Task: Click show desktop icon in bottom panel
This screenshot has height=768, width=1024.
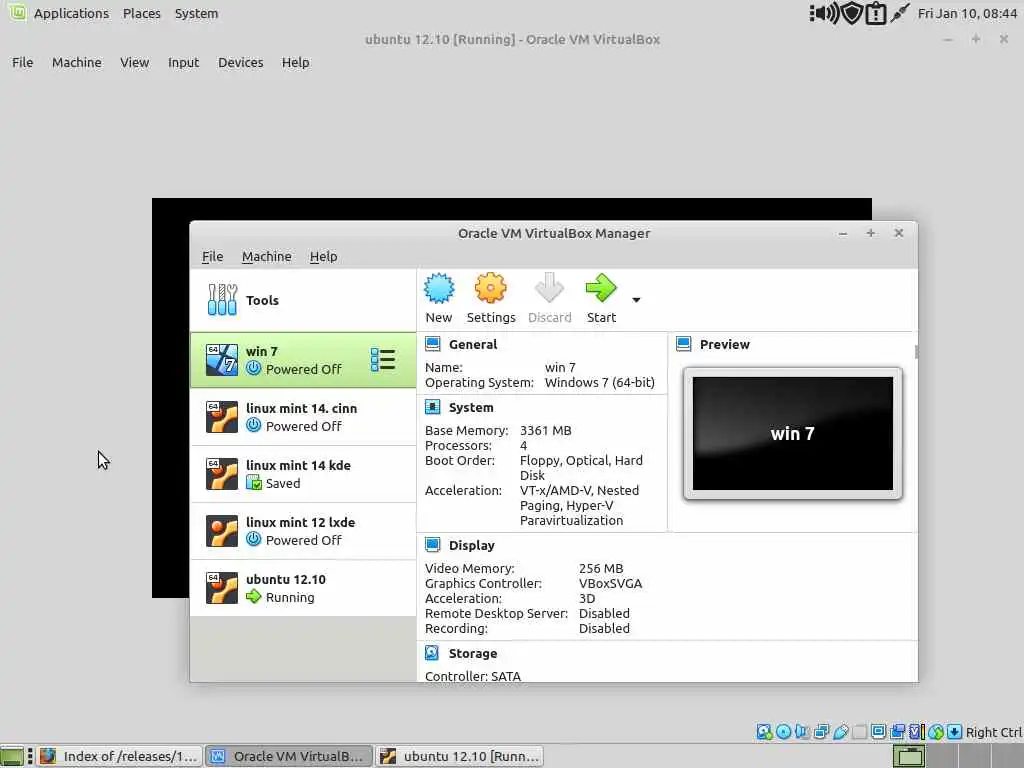Action: tap(12, 756)
